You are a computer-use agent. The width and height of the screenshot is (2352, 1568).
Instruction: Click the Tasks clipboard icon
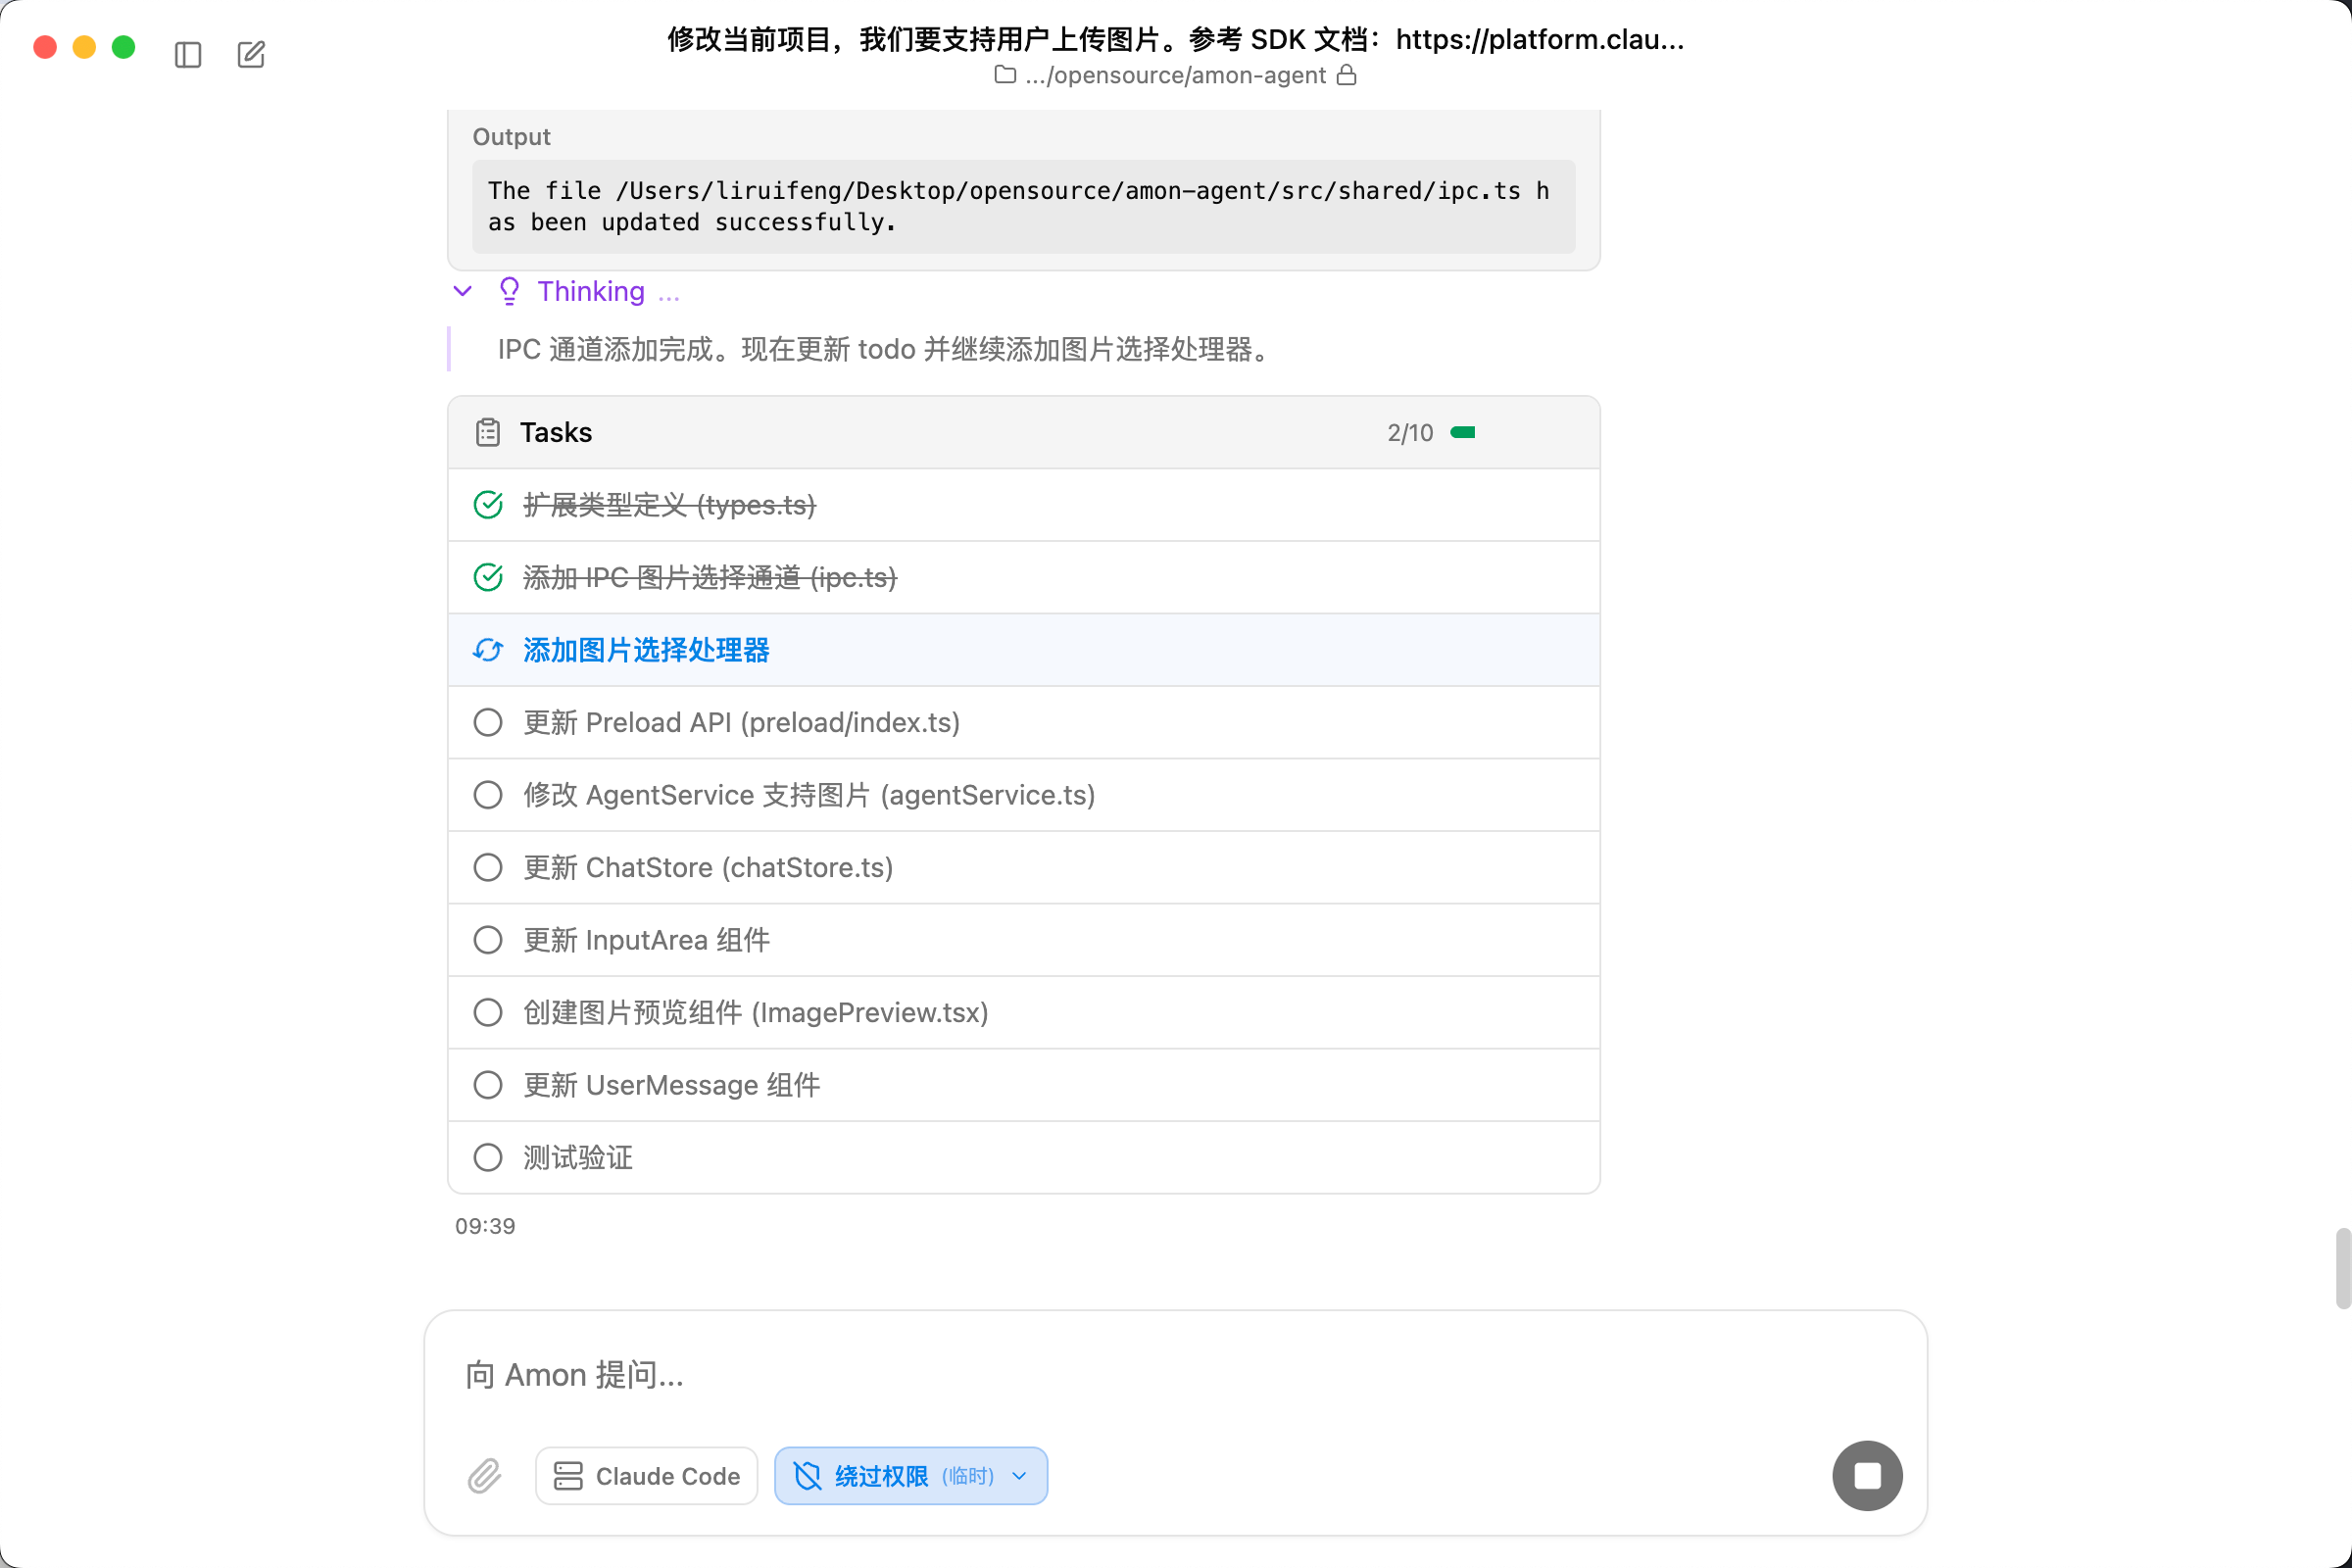[487, 432]
